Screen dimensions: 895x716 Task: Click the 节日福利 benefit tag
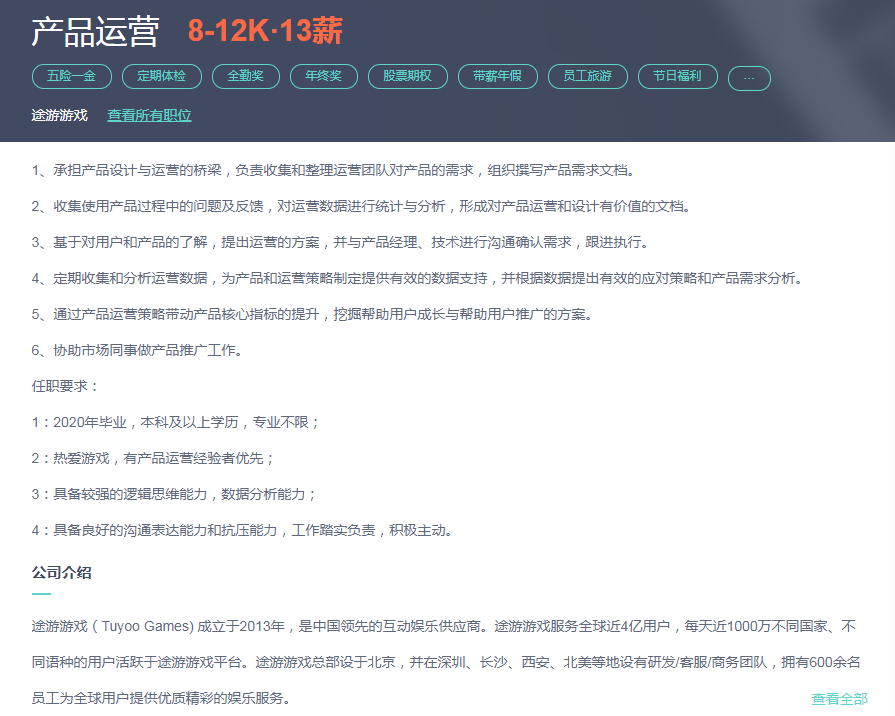tap(678, 77)
